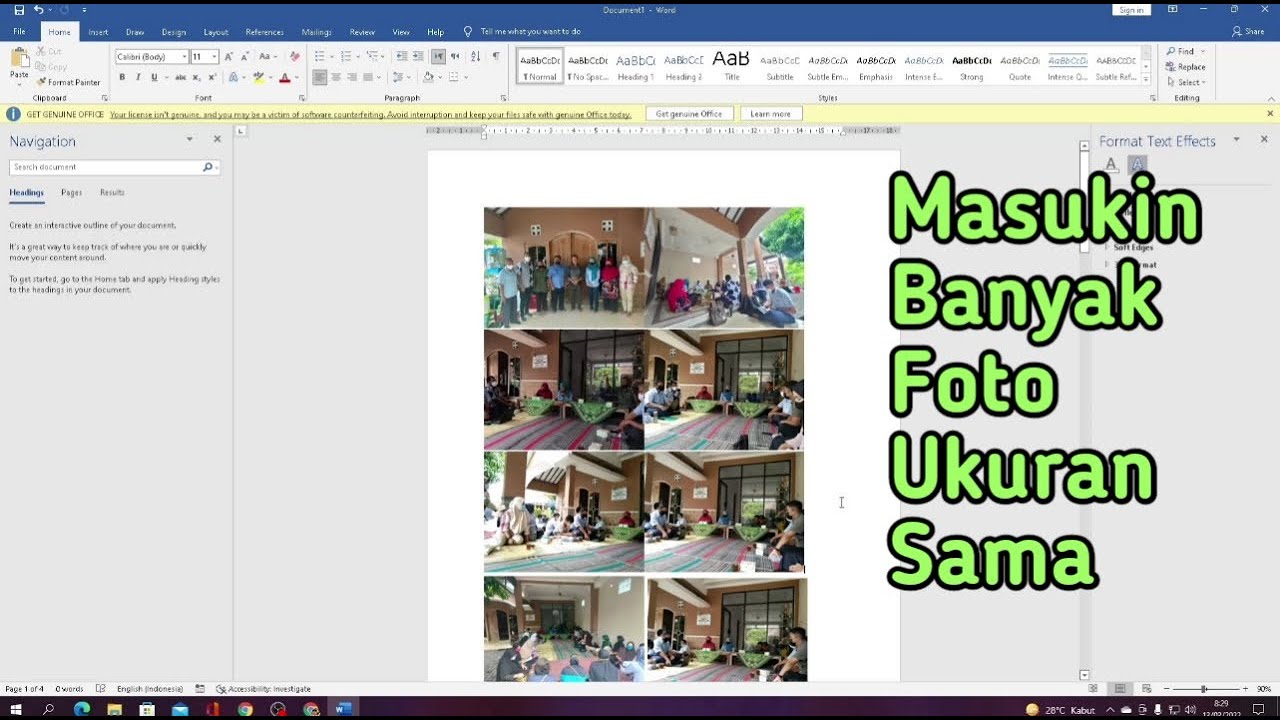Screen dimensions: 1280x720
Task: Open the Select dropdown in Editing group
Action: 1189,82
